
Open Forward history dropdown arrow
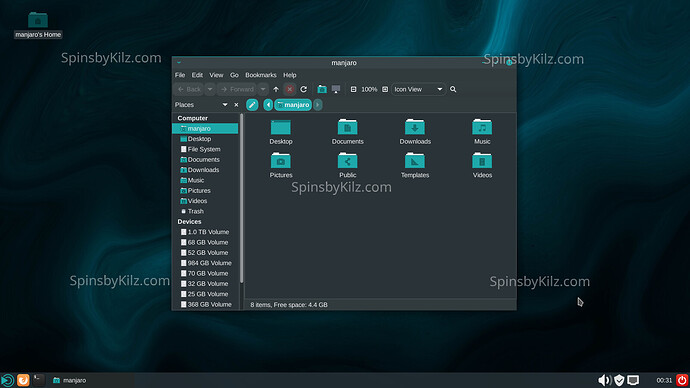(263, 89)
